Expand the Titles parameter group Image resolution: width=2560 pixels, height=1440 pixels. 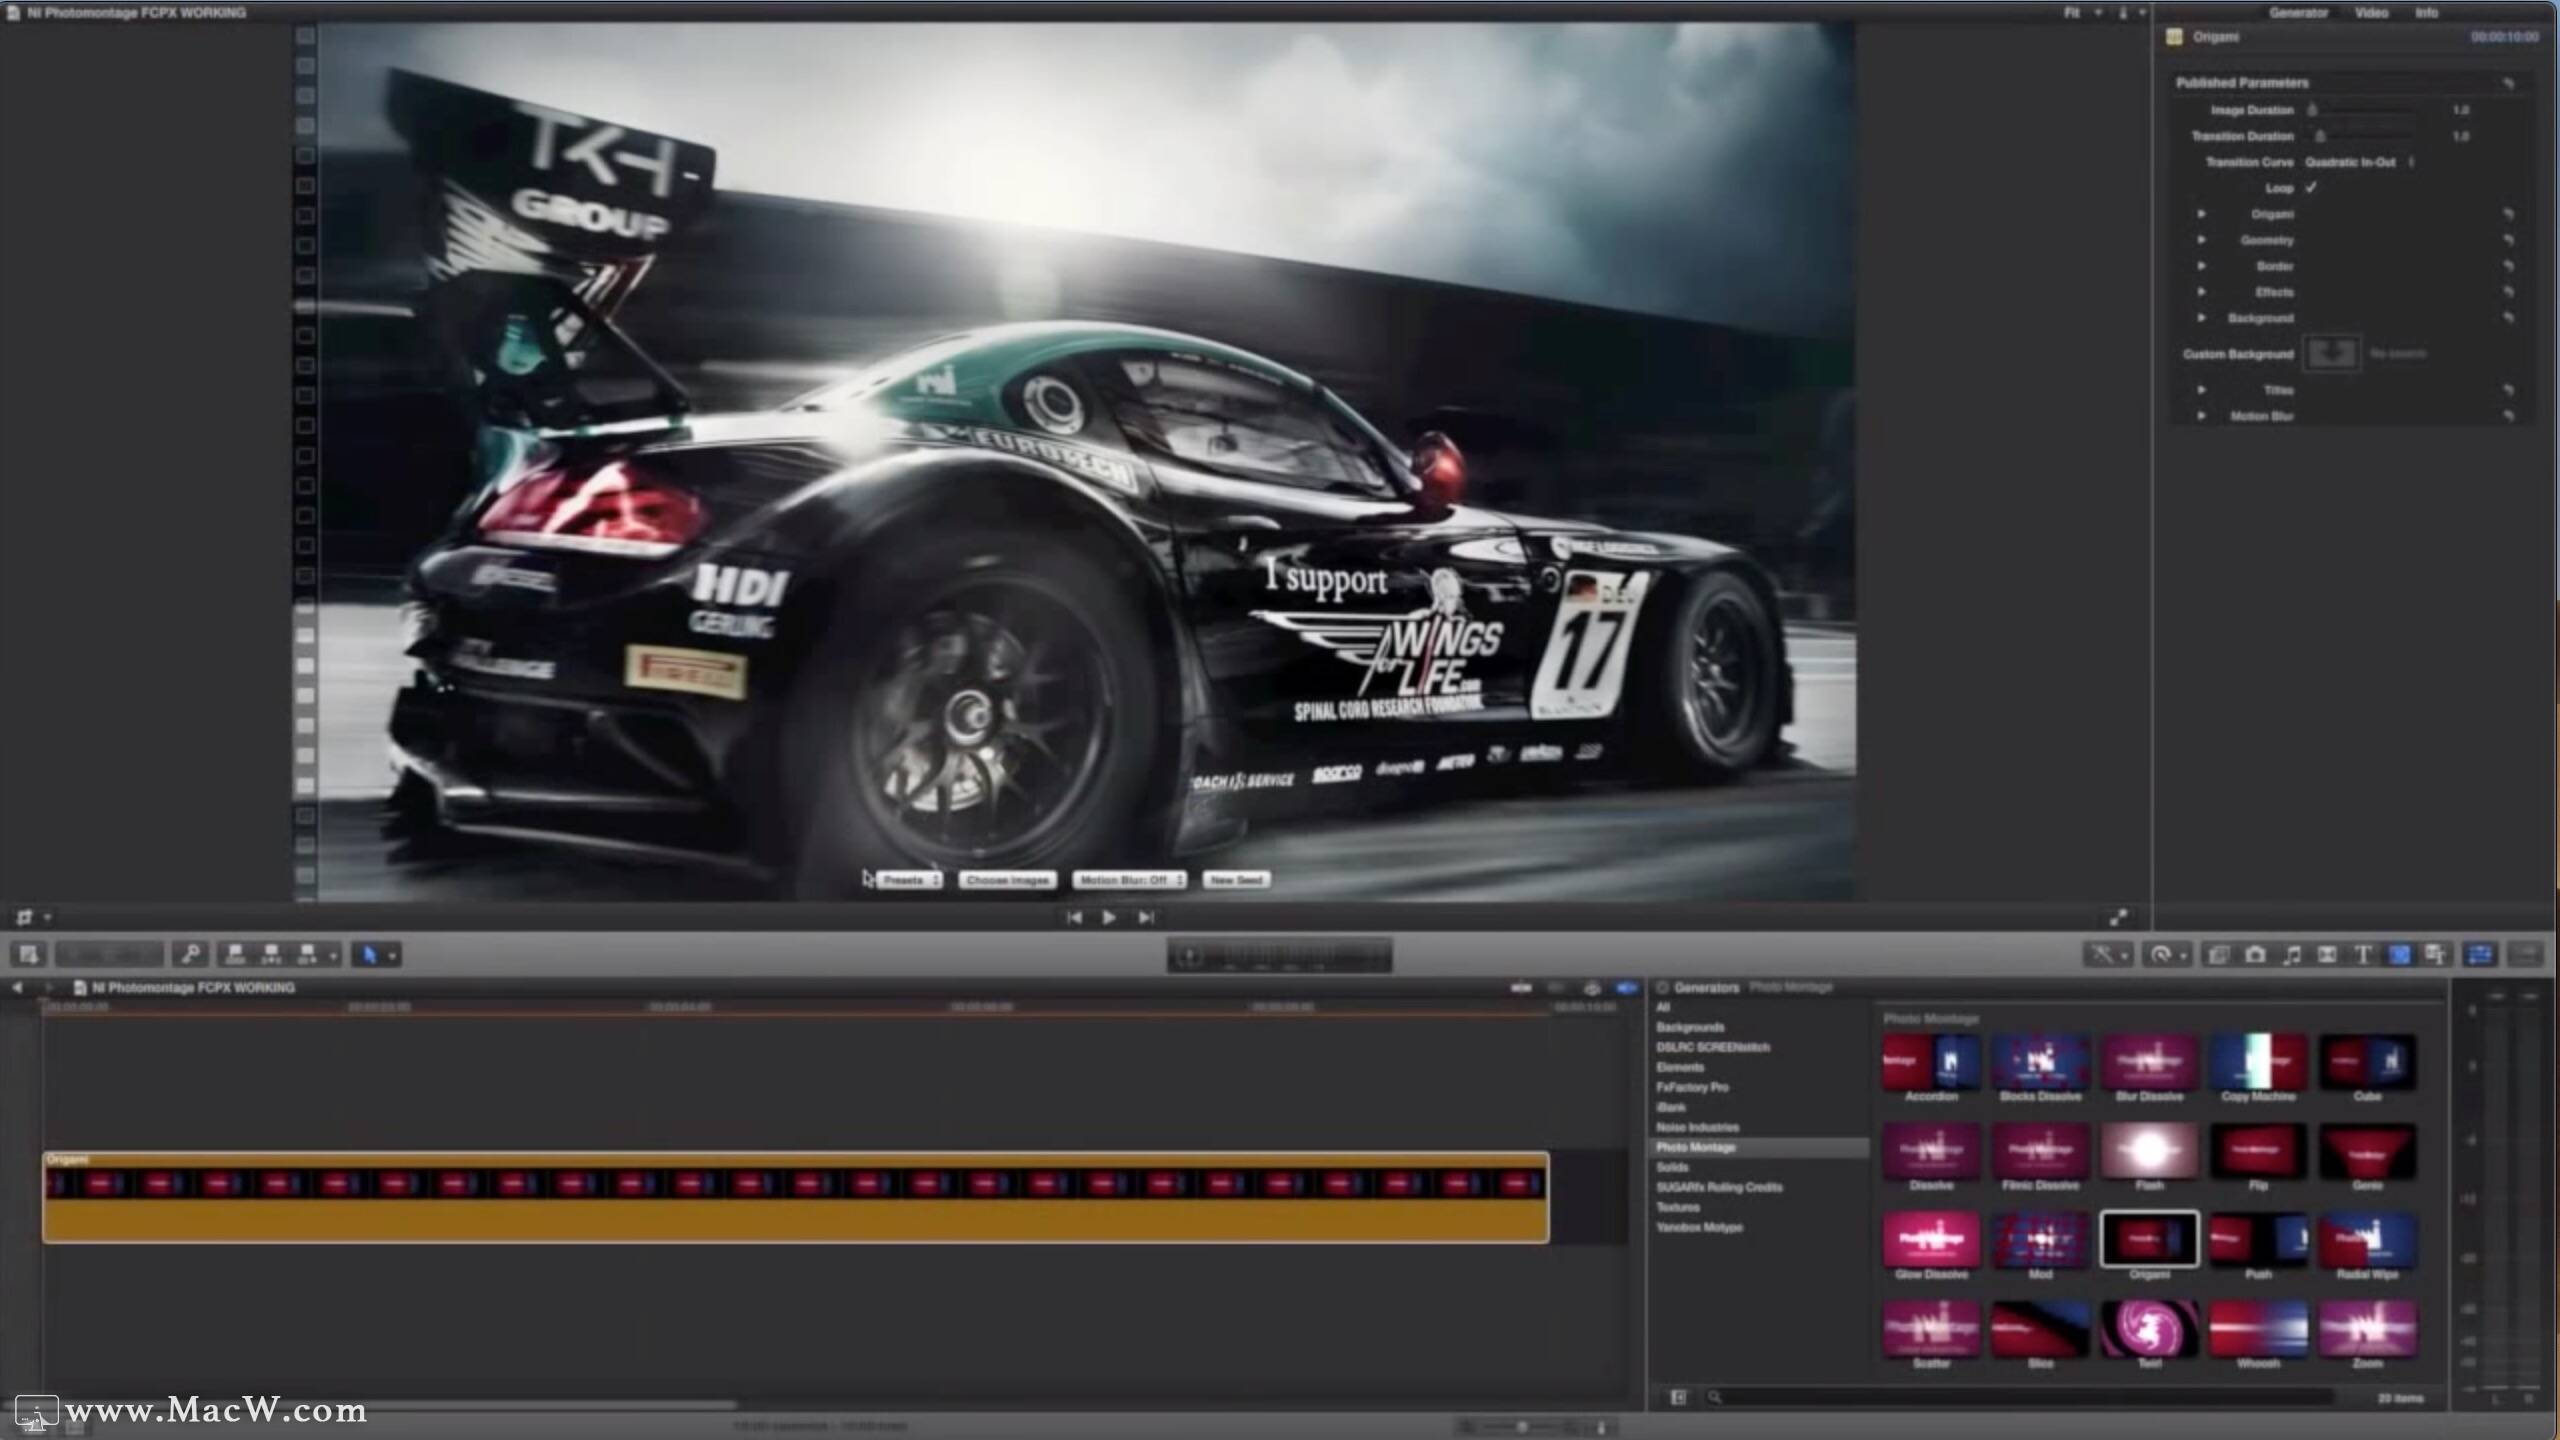[2201, 390]
